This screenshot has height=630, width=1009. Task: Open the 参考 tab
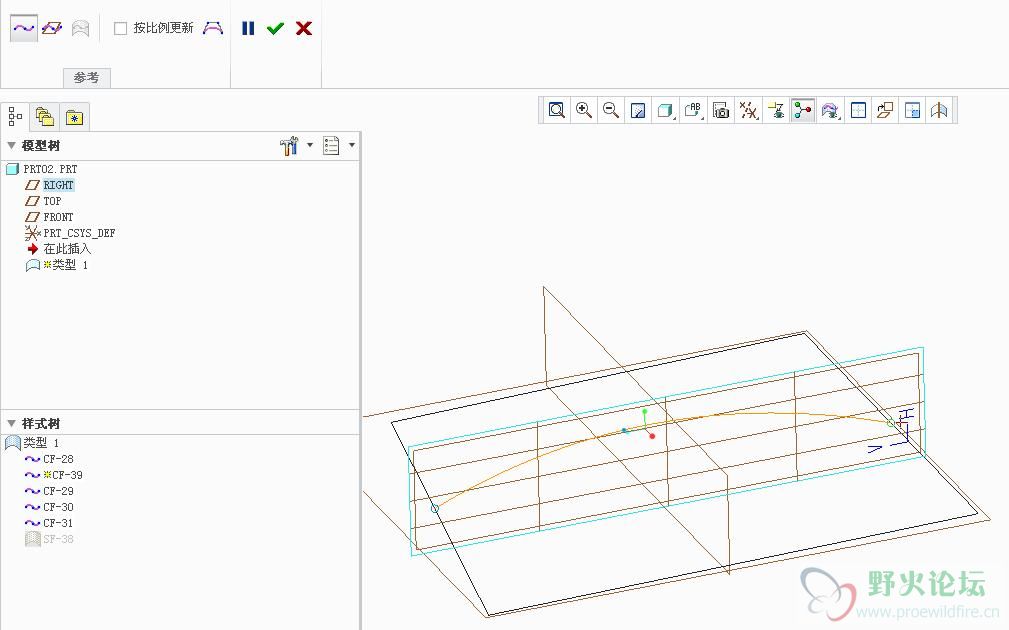(87, 78)
